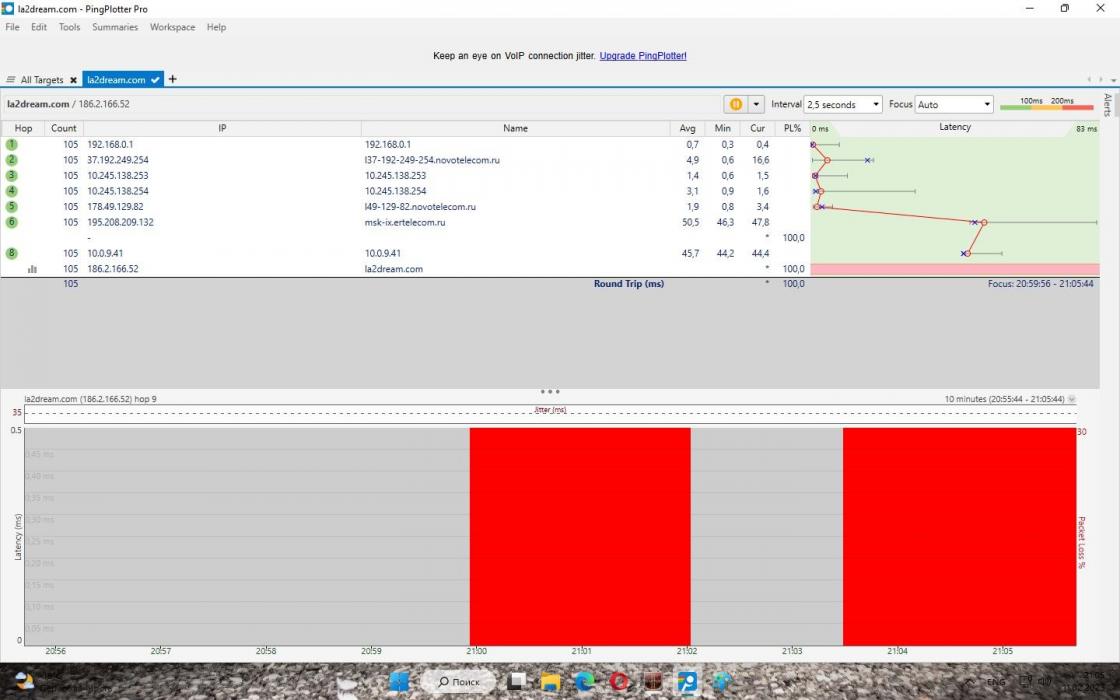Click the latency color scale 100ms 200ms bar
Viewport: 1120px width, 700px height.
click(x=1046, y=105)
